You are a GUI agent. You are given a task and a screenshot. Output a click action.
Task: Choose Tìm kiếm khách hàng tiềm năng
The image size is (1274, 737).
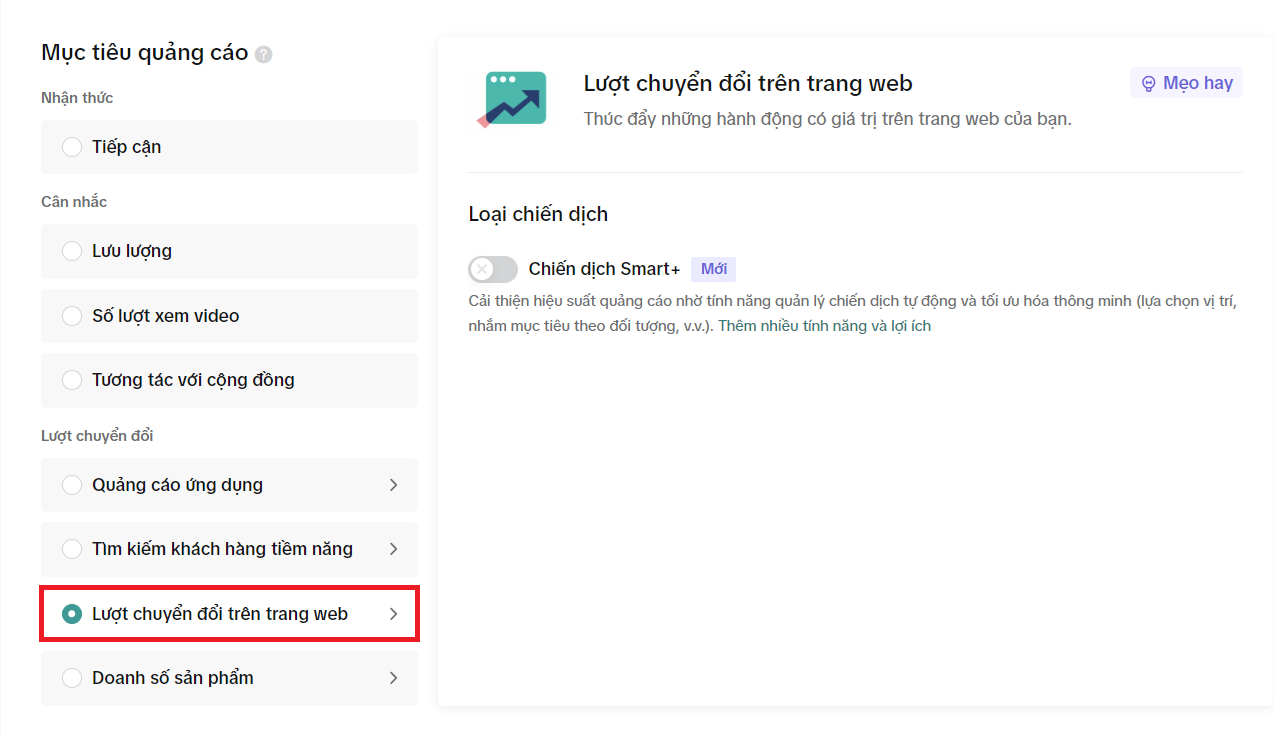coord(229,549)
